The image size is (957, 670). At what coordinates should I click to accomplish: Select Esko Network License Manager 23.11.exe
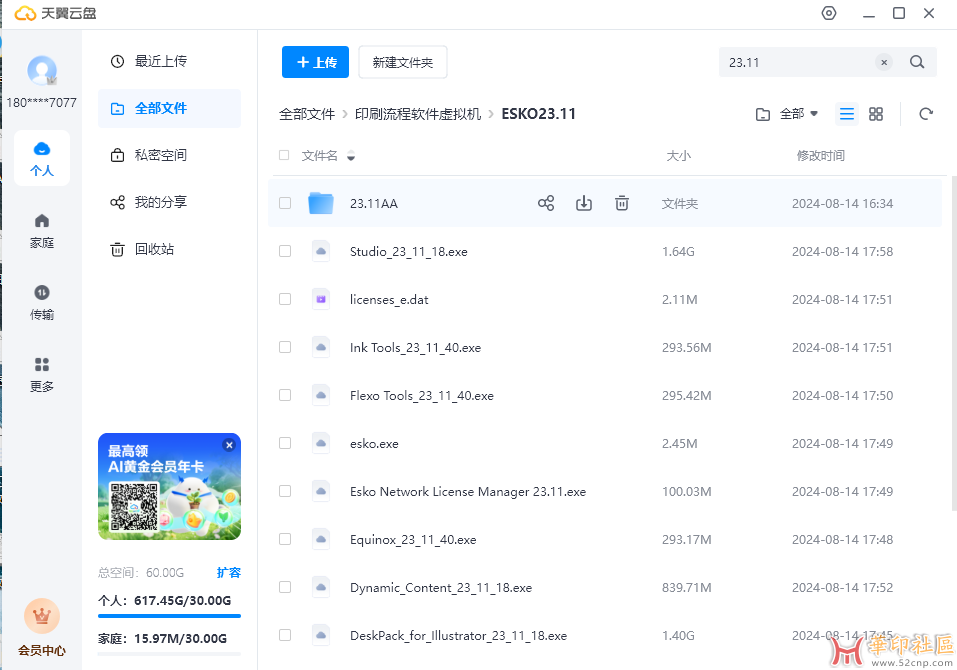(x=468, y=492)
